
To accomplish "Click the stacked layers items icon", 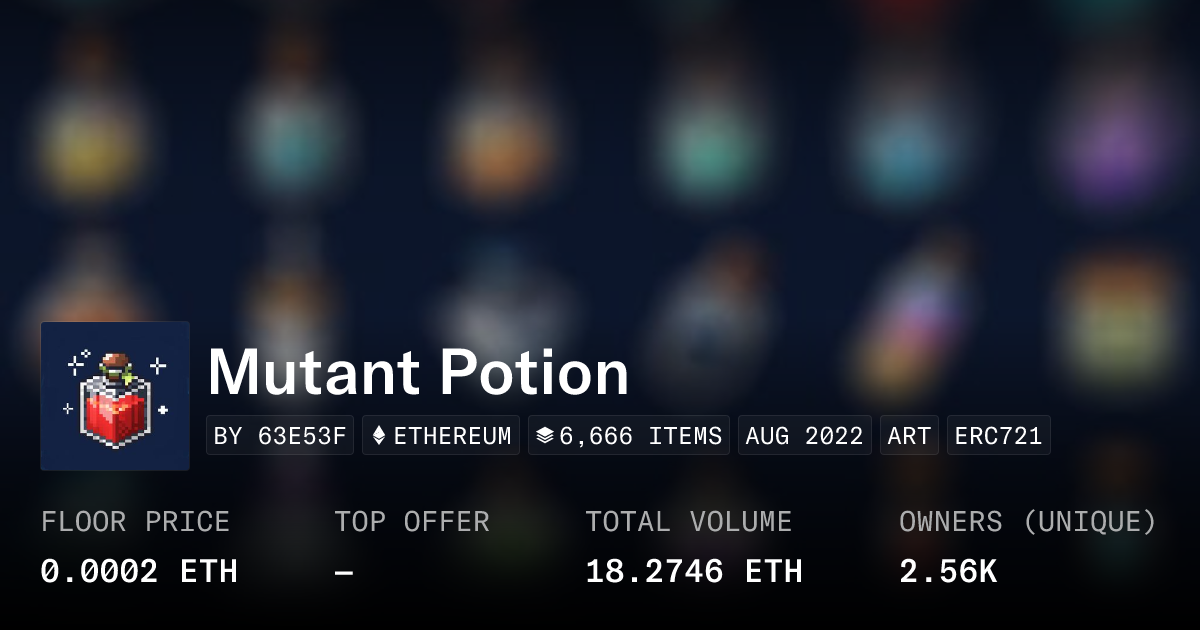I will pos(545,436).
